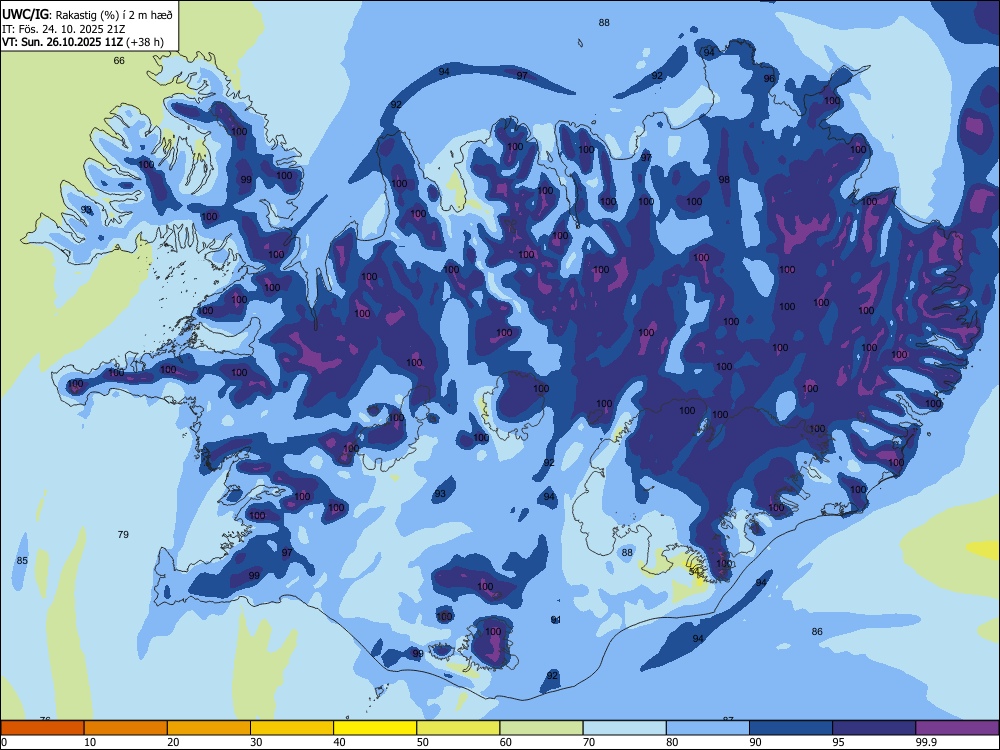Select the 50–60 pale yellow legend swatch

458,728
